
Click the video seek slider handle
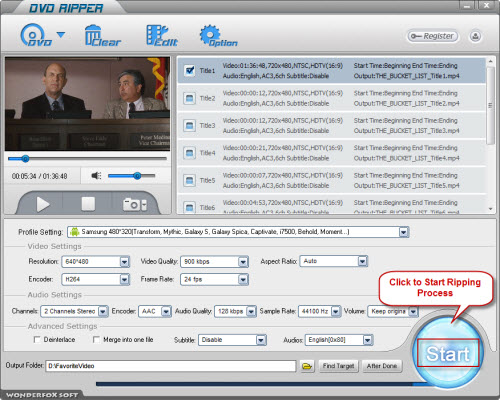[x=25, y=159]
